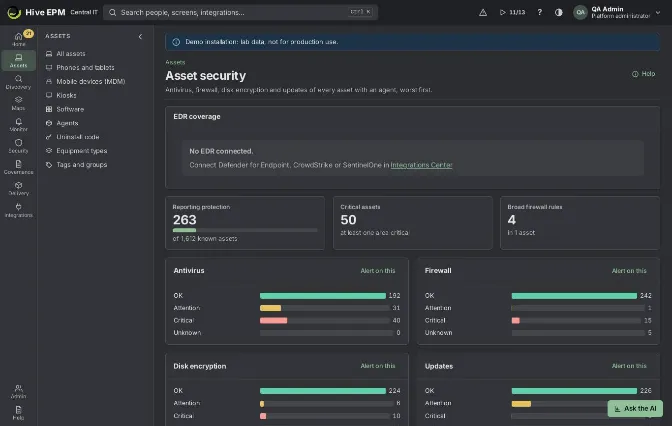Open the Governance document icon
Screen dimensions: 672x426
click(18, 167)
